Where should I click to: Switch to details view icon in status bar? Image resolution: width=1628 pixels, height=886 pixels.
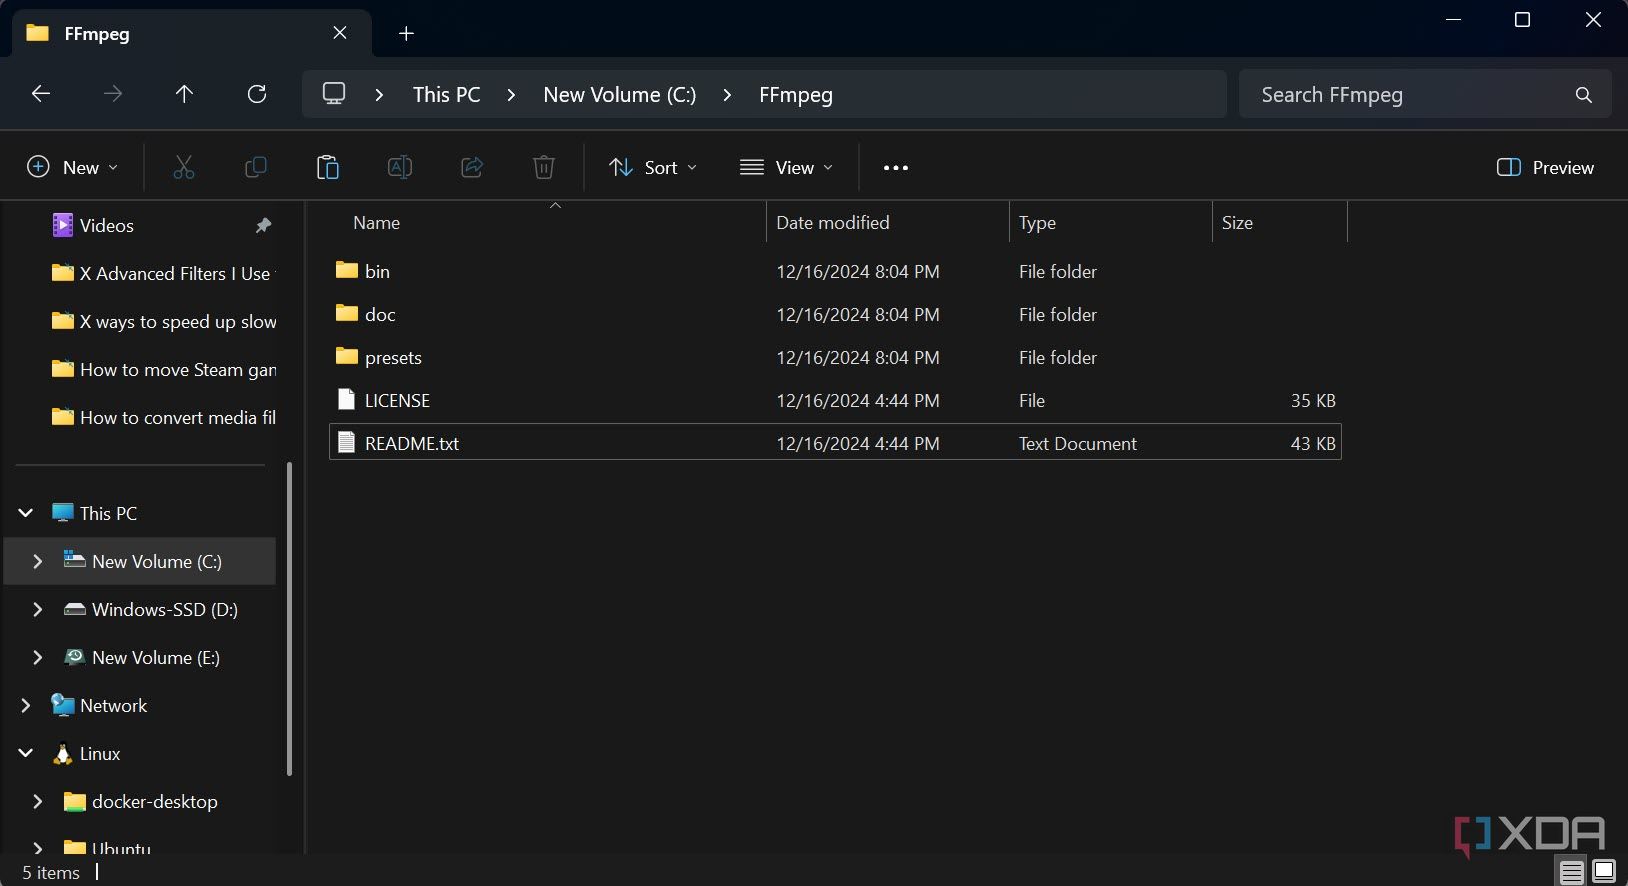pyautogui.click(x=1572, y=872)
